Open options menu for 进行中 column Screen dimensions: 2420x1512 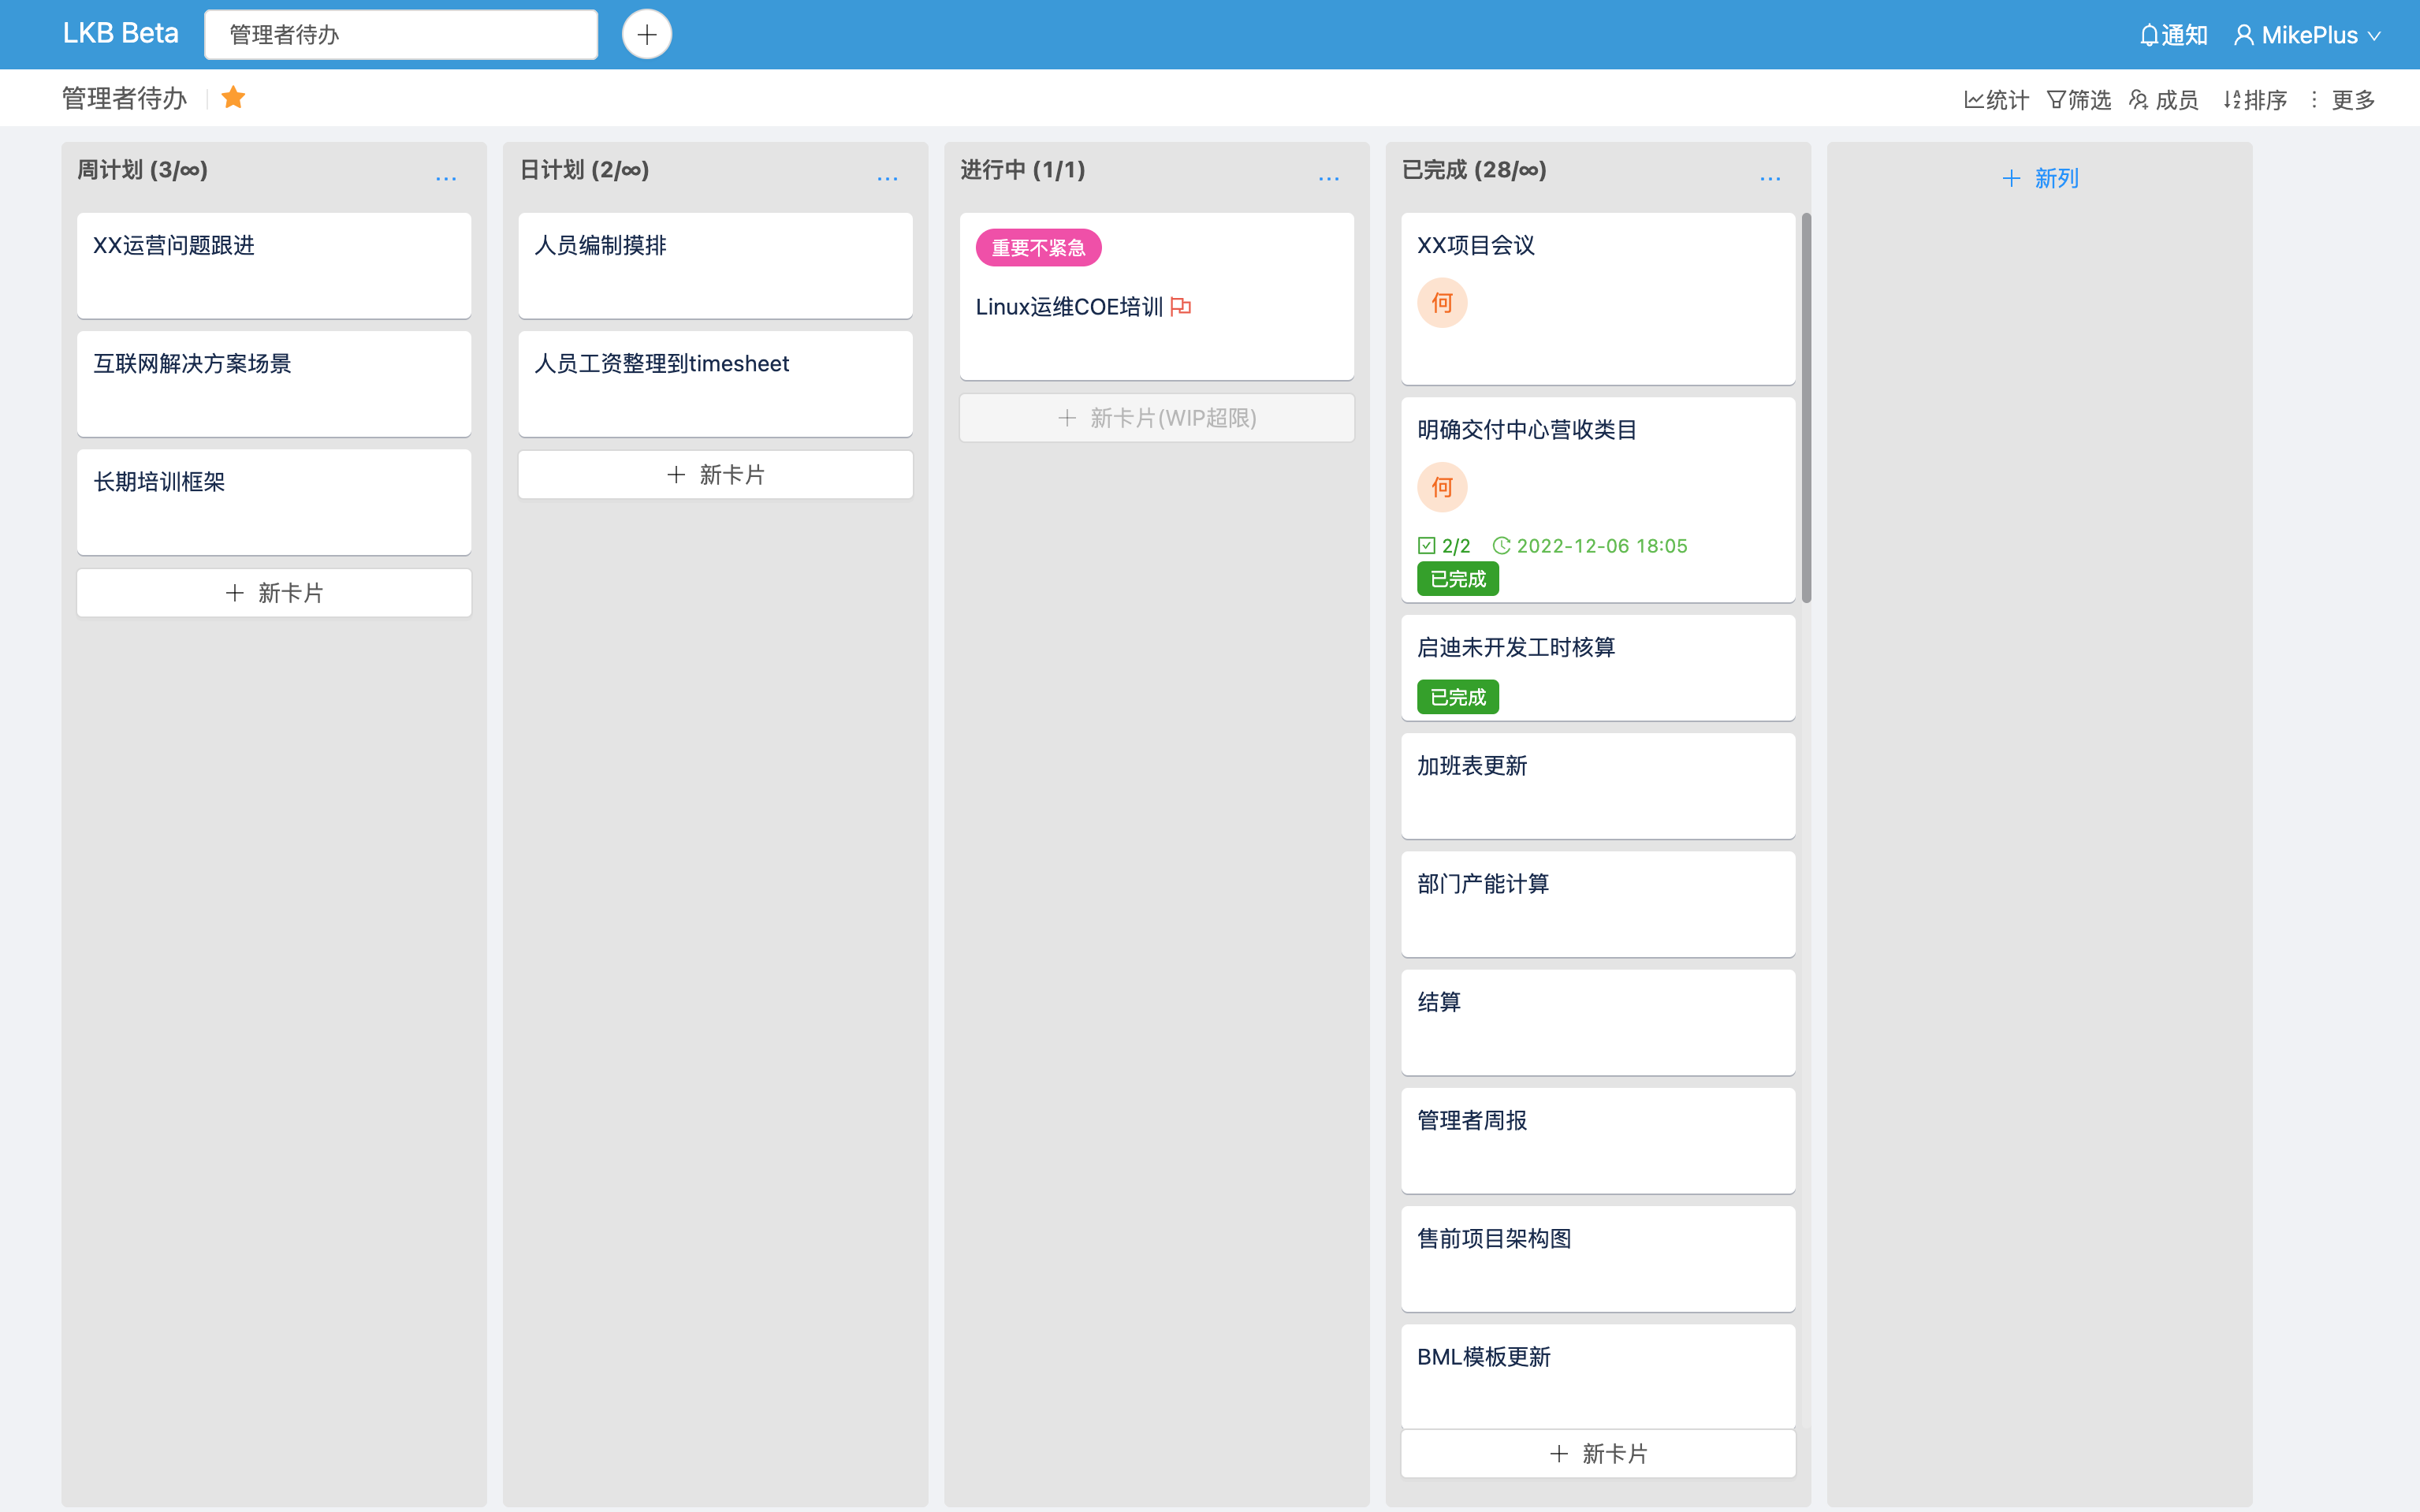1329,178
